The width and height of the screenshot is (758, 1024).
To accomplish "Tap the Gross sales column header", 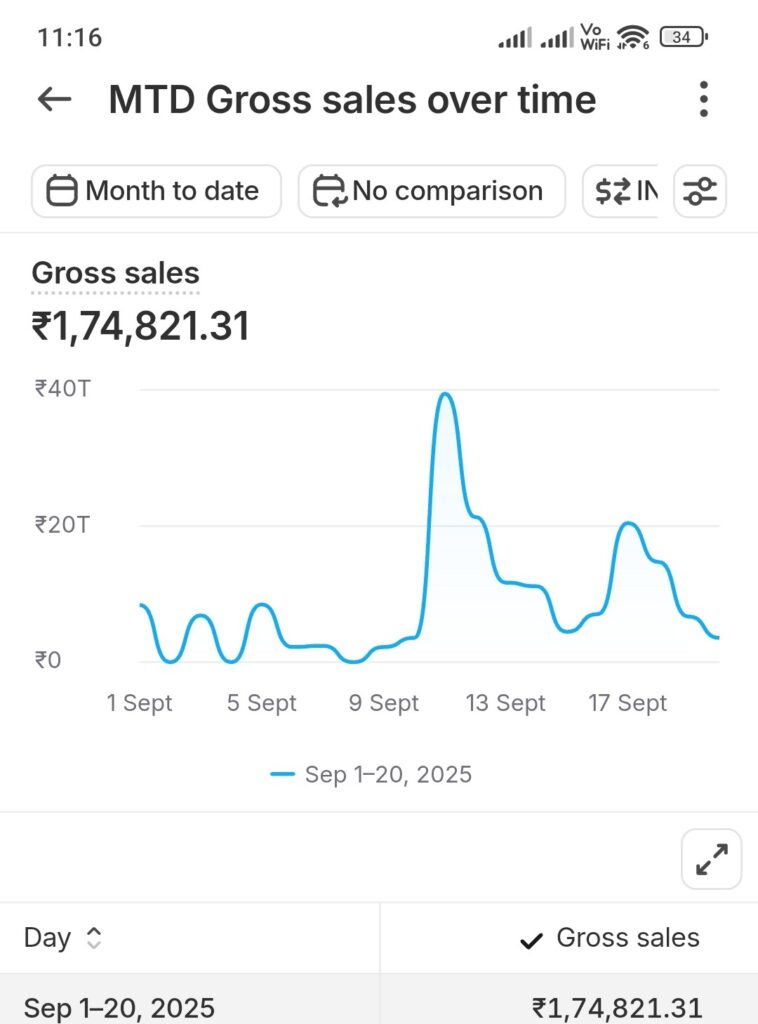I will (627, 938).
